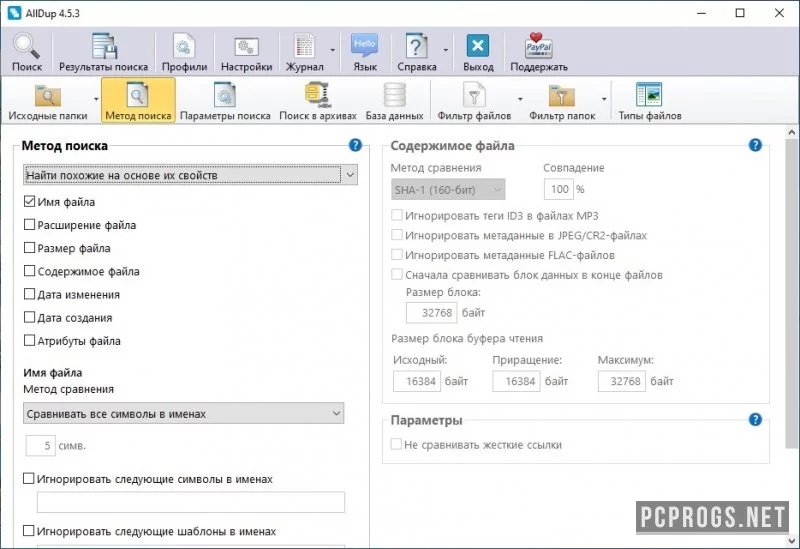Enable Дата создания checkbox
The height and width of the screenshot is (549, 800).
(x=30, y=317)
